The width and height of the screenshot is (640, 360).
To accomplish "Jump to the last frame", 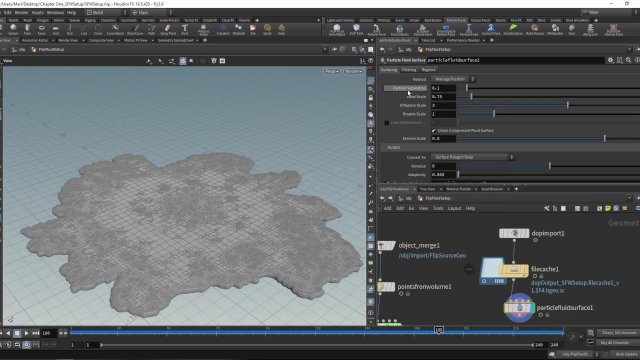I will coord(36,333).
